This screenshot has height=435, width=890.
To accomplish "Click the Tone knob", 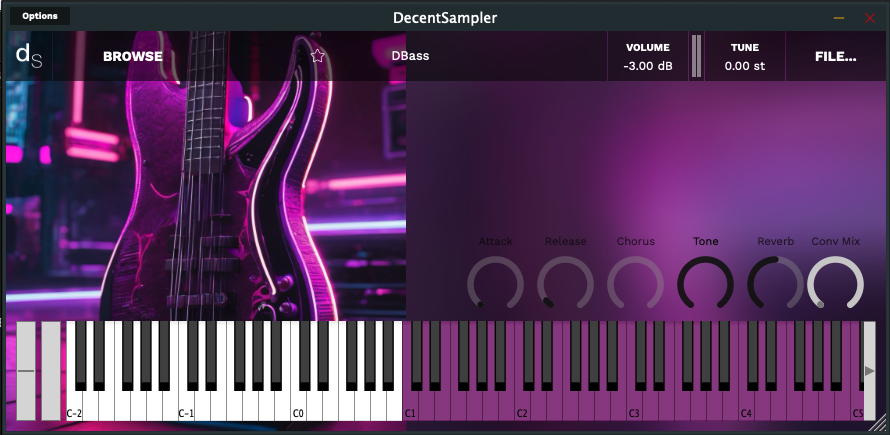I will pos(706,283).
